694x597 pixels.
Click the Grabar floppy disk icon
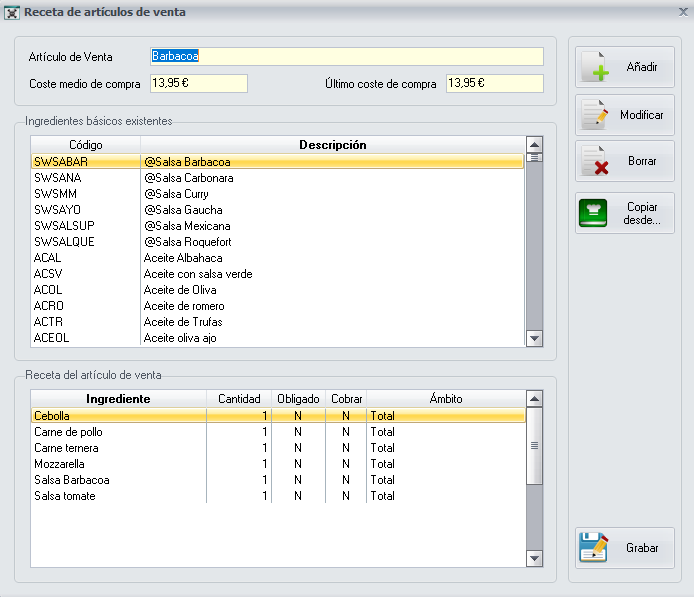[595, 548]
